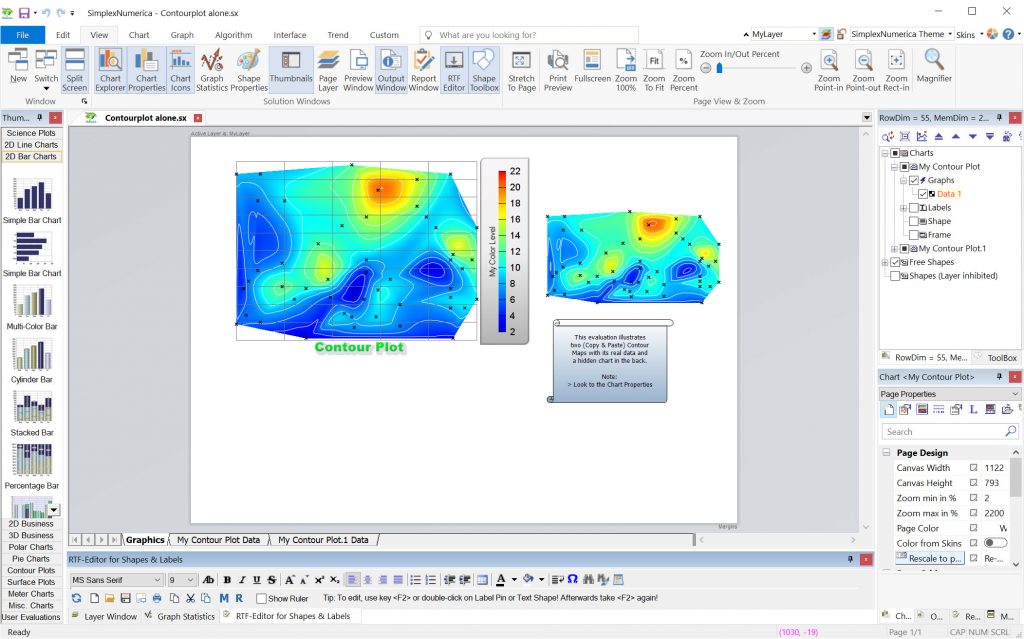Collapse the Charts tree node
The width and height of the screenshot is (1024, 639).
click(885, 153)
